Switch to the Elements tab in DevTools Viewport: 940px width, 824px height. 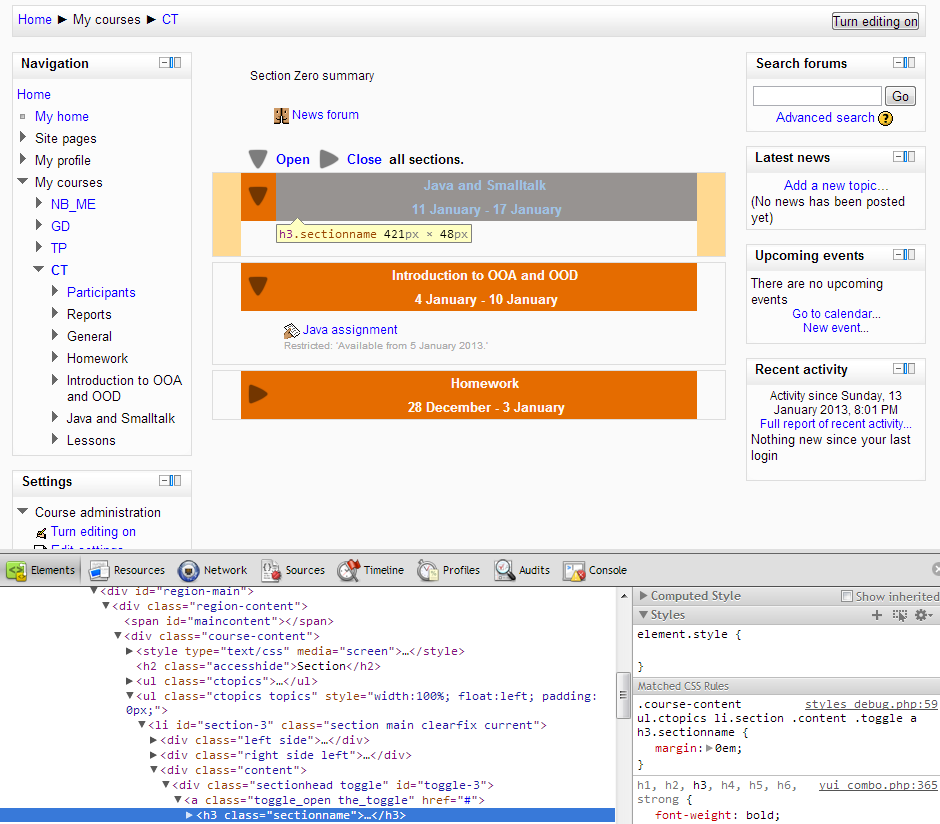tap(41, 570)
